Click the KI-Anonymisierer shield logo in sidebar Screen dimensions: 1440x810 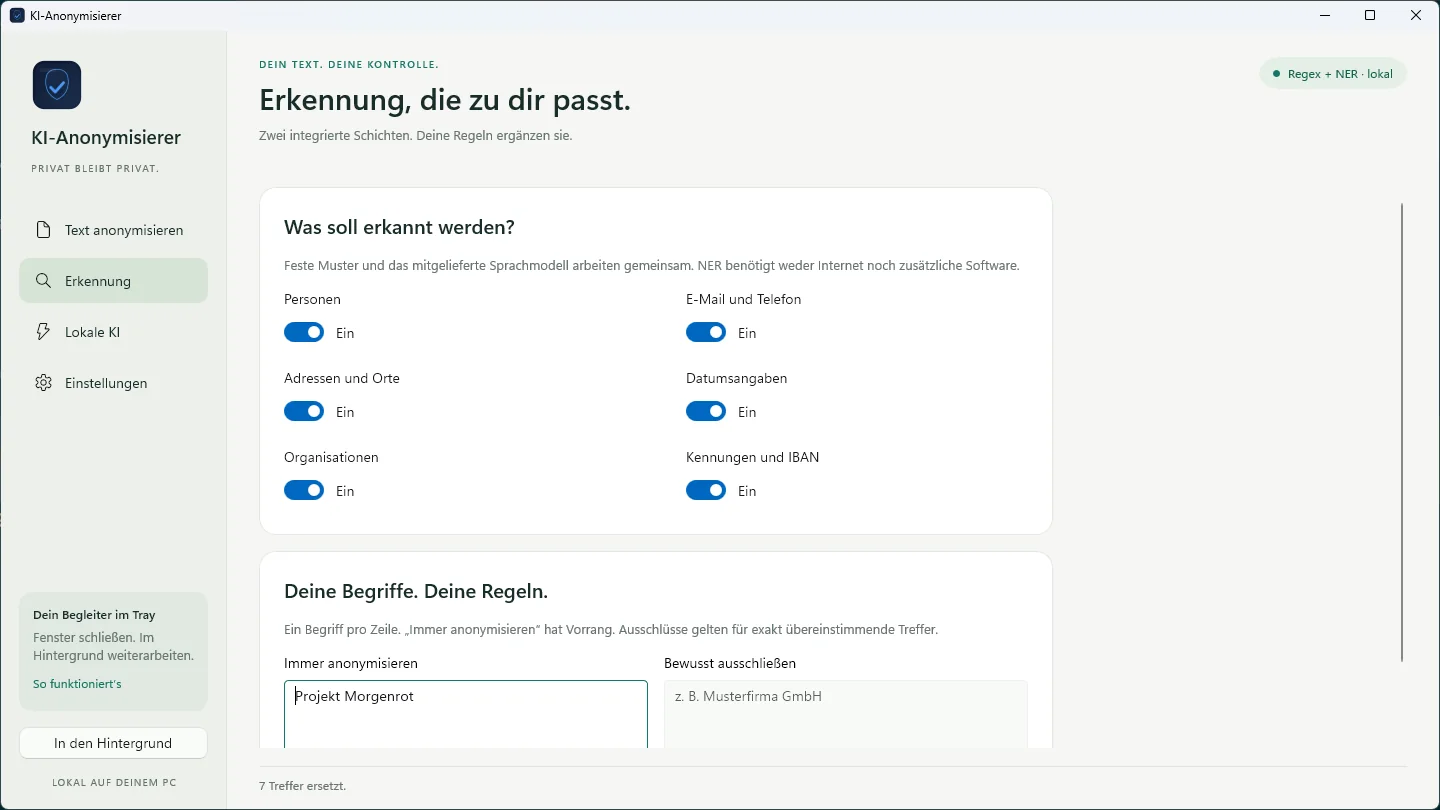57,85
